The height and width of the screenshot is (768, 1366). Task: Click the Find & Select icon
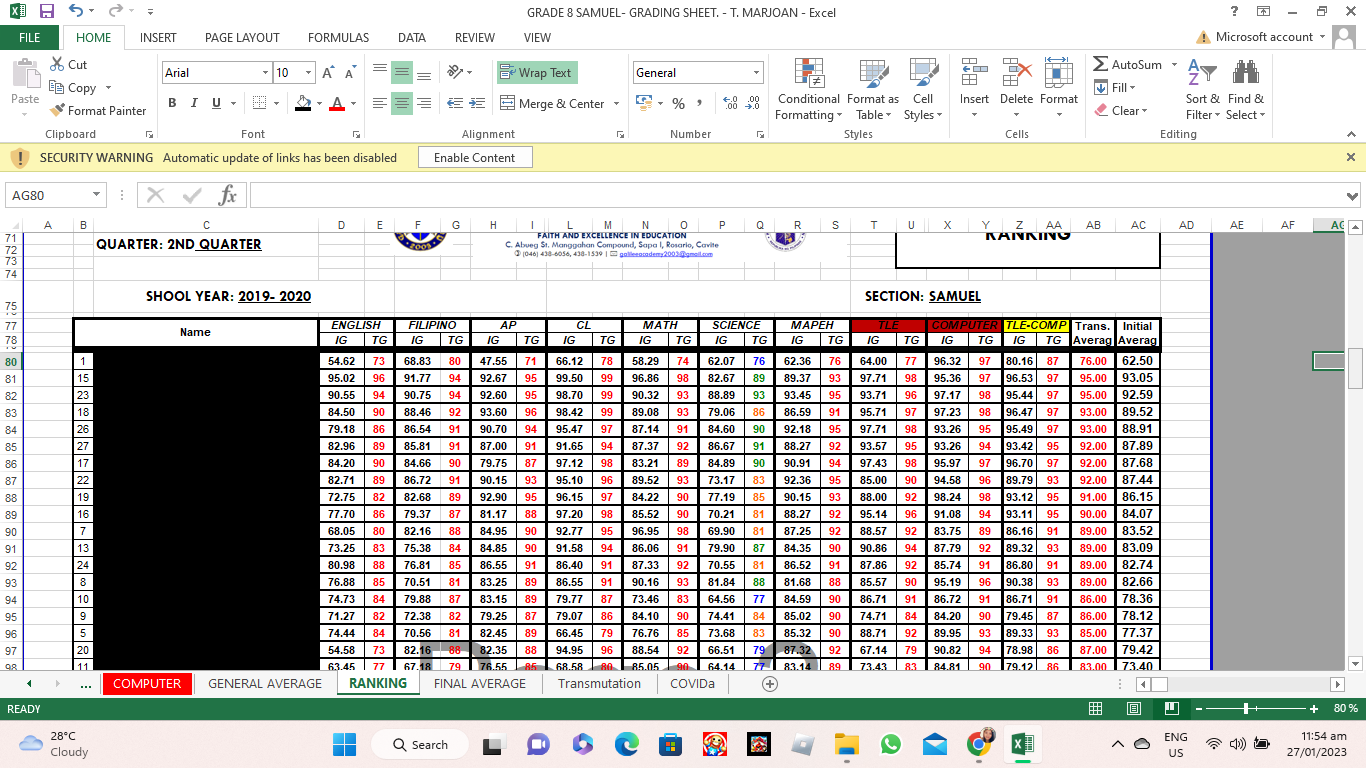pyautogui.click(x=1245, y=90)
